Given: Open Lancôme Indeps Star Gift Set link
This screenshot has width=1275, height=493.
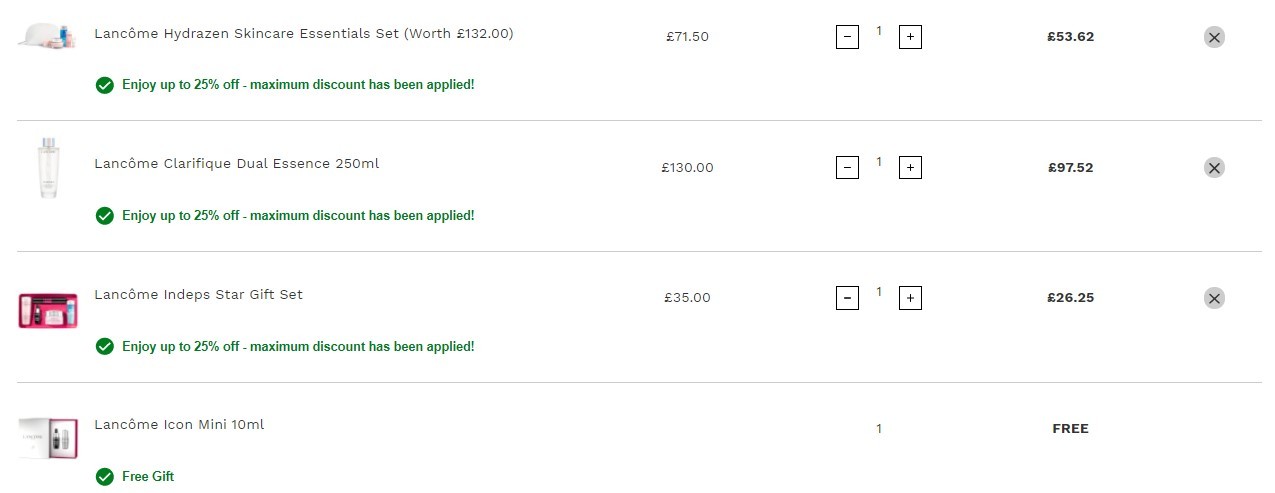Looking at the screenshot, I should (198, 294).
